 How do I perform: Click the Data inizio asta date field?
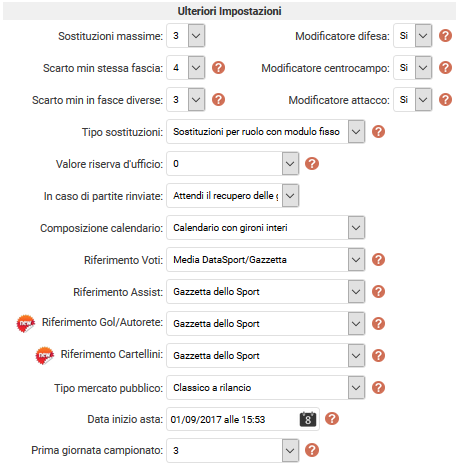(243, 419)
